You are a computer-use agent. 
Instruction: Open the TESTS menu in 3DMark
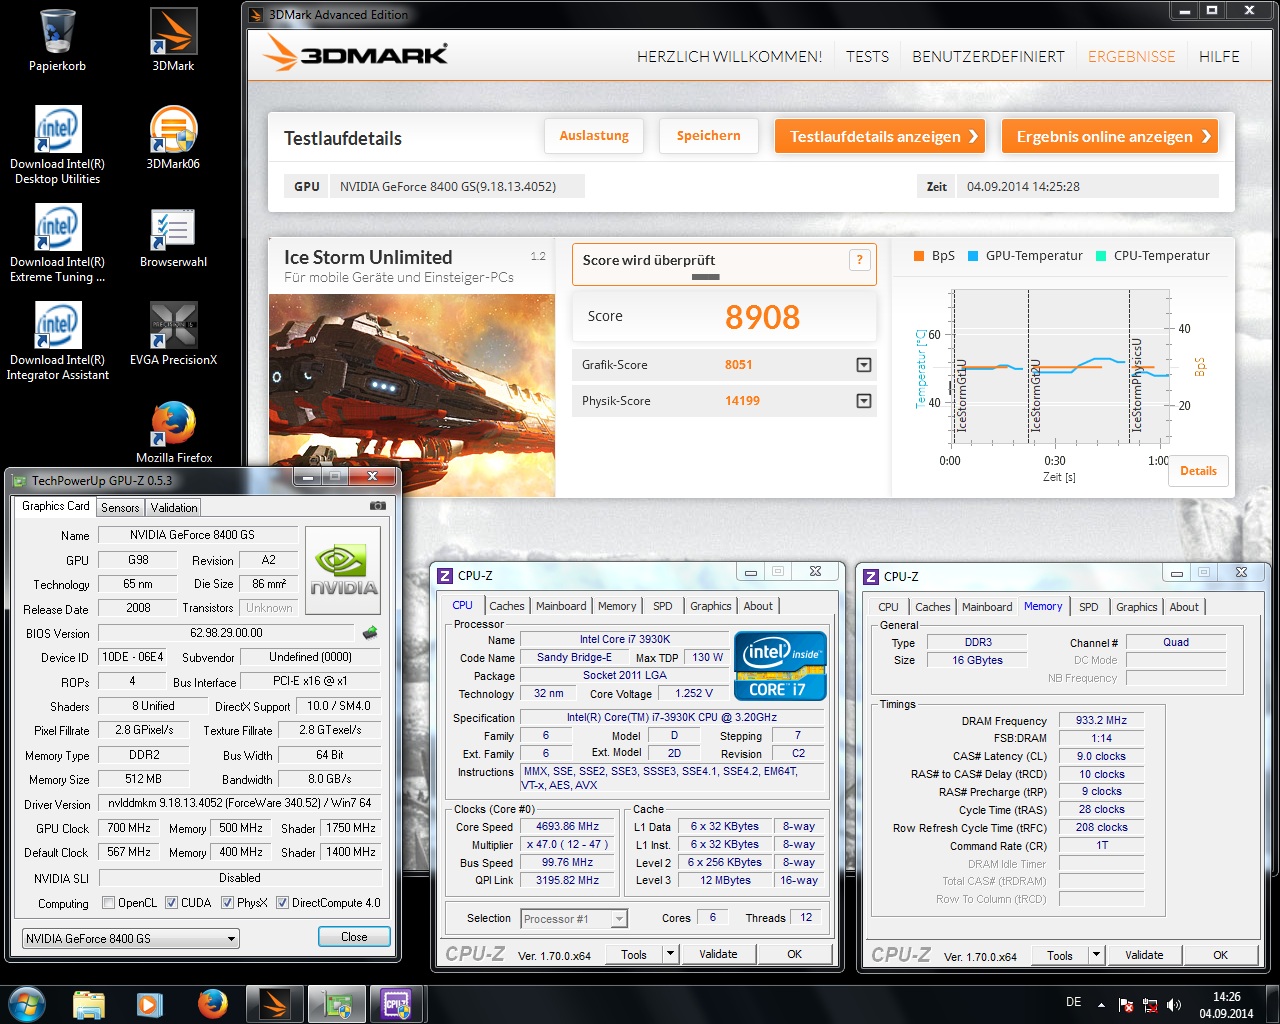(867, 57)
